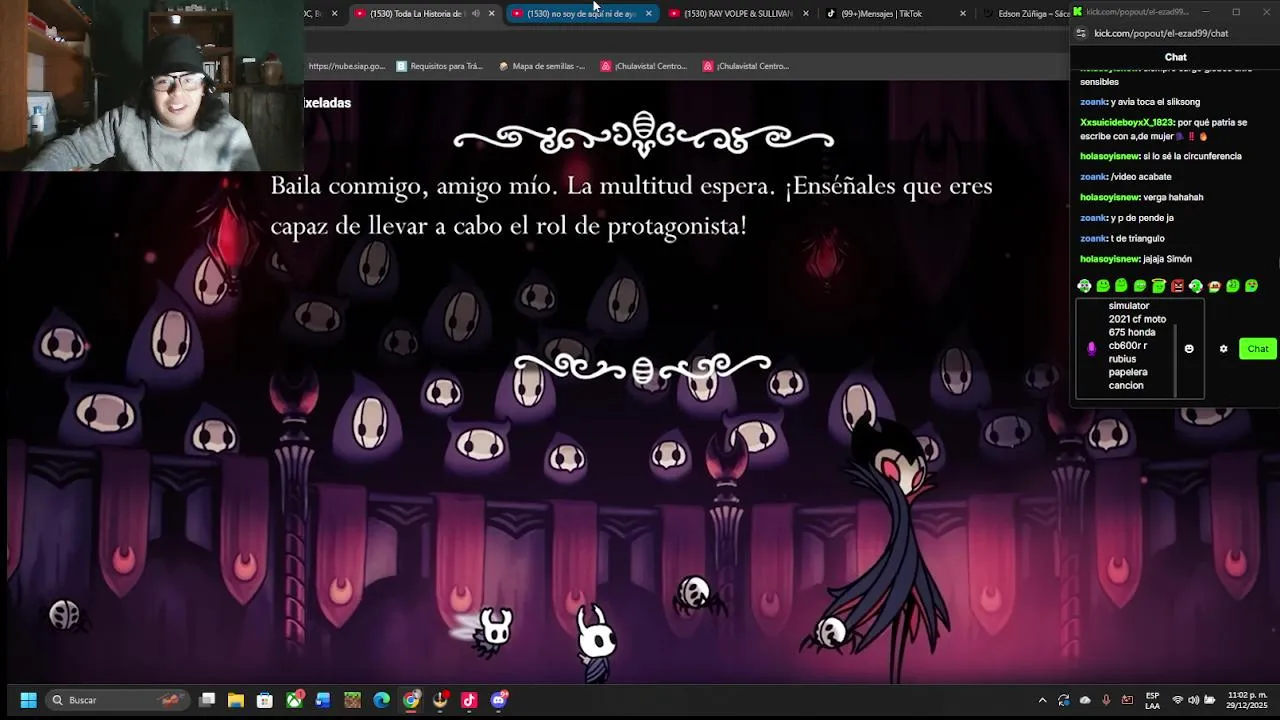Close the Mensajes TikTok tab
The width and height of the screenshot is (1280, 720).
(962, 14)
